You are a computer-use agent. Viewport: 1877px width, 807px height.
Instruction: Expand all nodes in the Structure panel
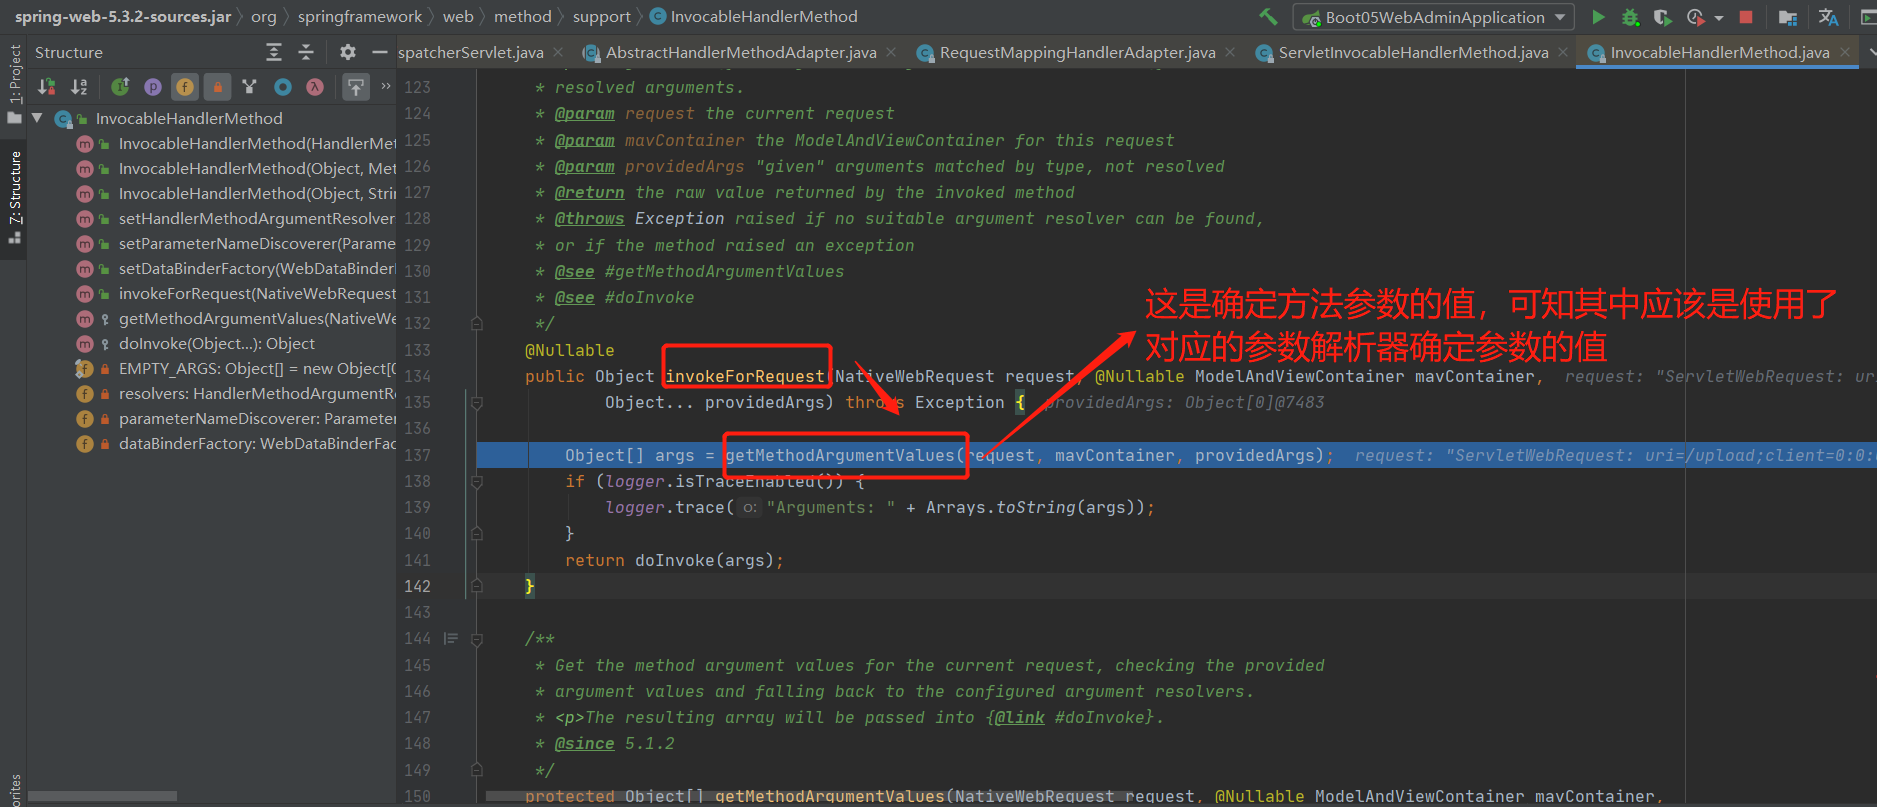pyautogui.click(x=274, y=52)
